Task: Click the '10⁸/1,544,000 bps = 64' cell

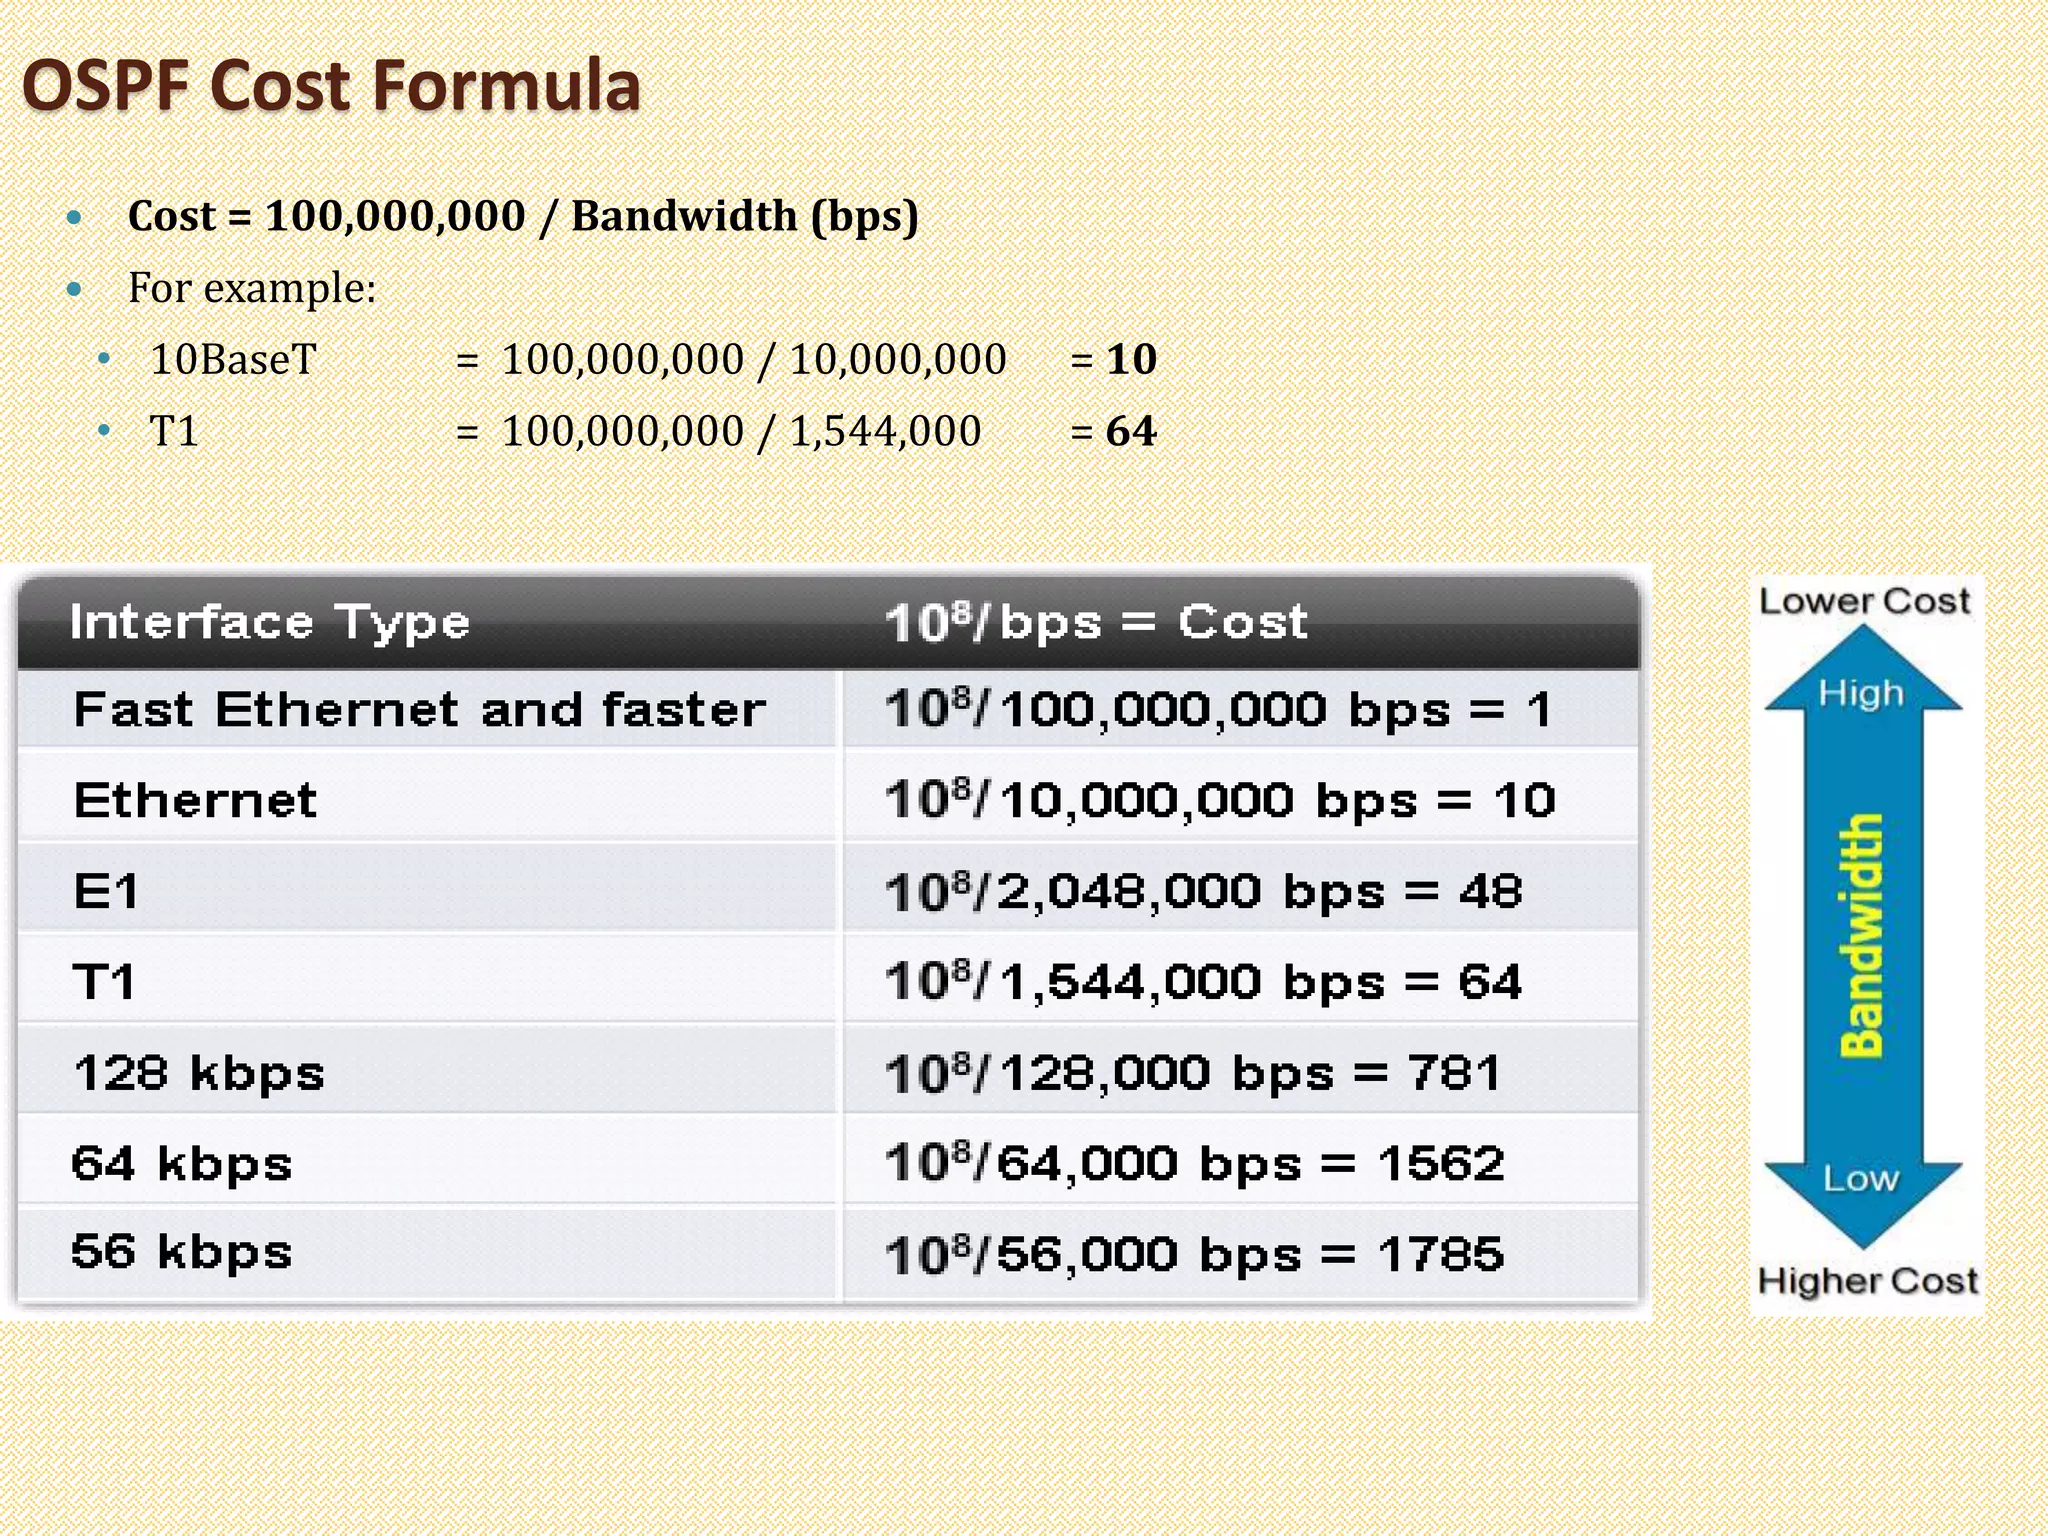Action: coord(1204,982)
